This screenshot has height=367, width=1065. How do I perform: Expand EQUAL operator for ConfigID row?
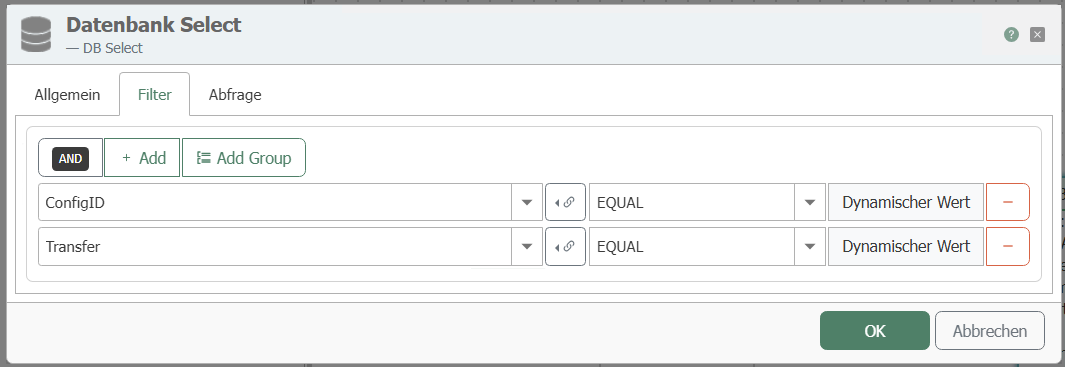coord(810,202)
